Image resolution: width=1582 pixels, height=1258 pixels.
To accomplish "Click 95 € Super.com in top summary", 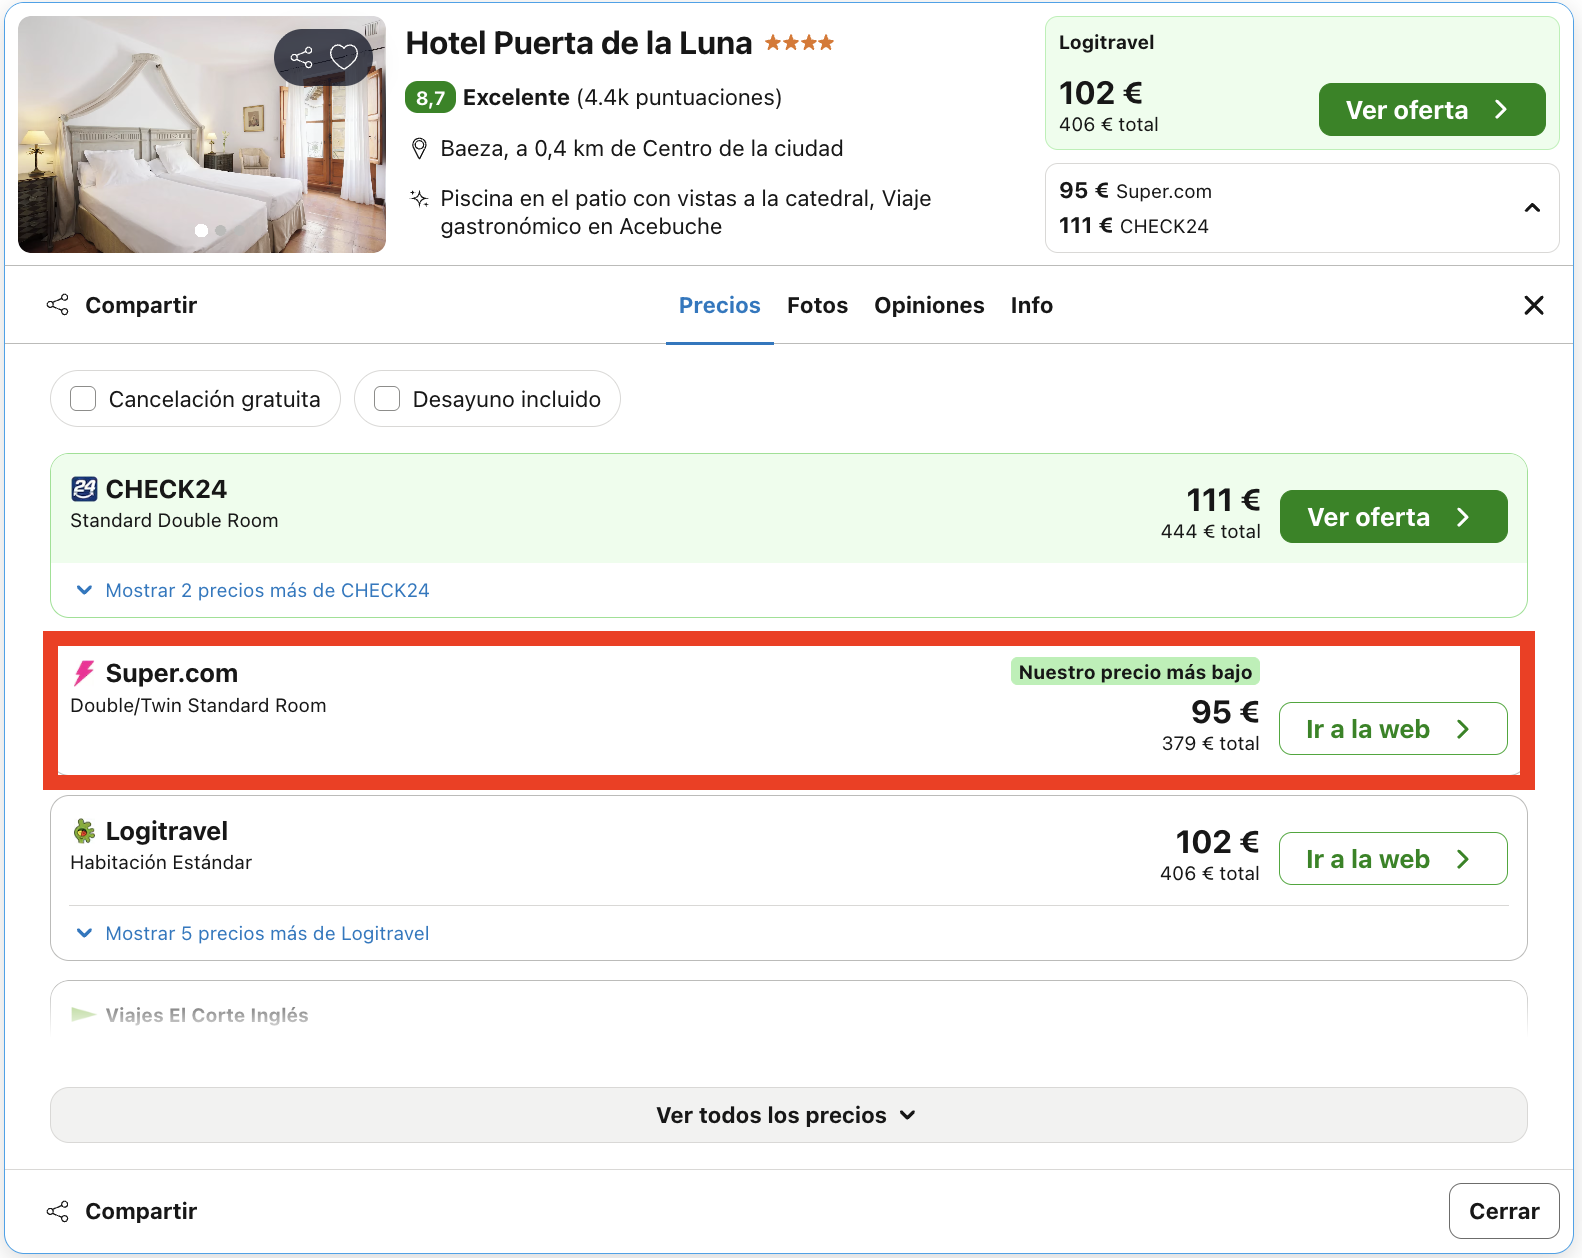I will point(1135,191).
